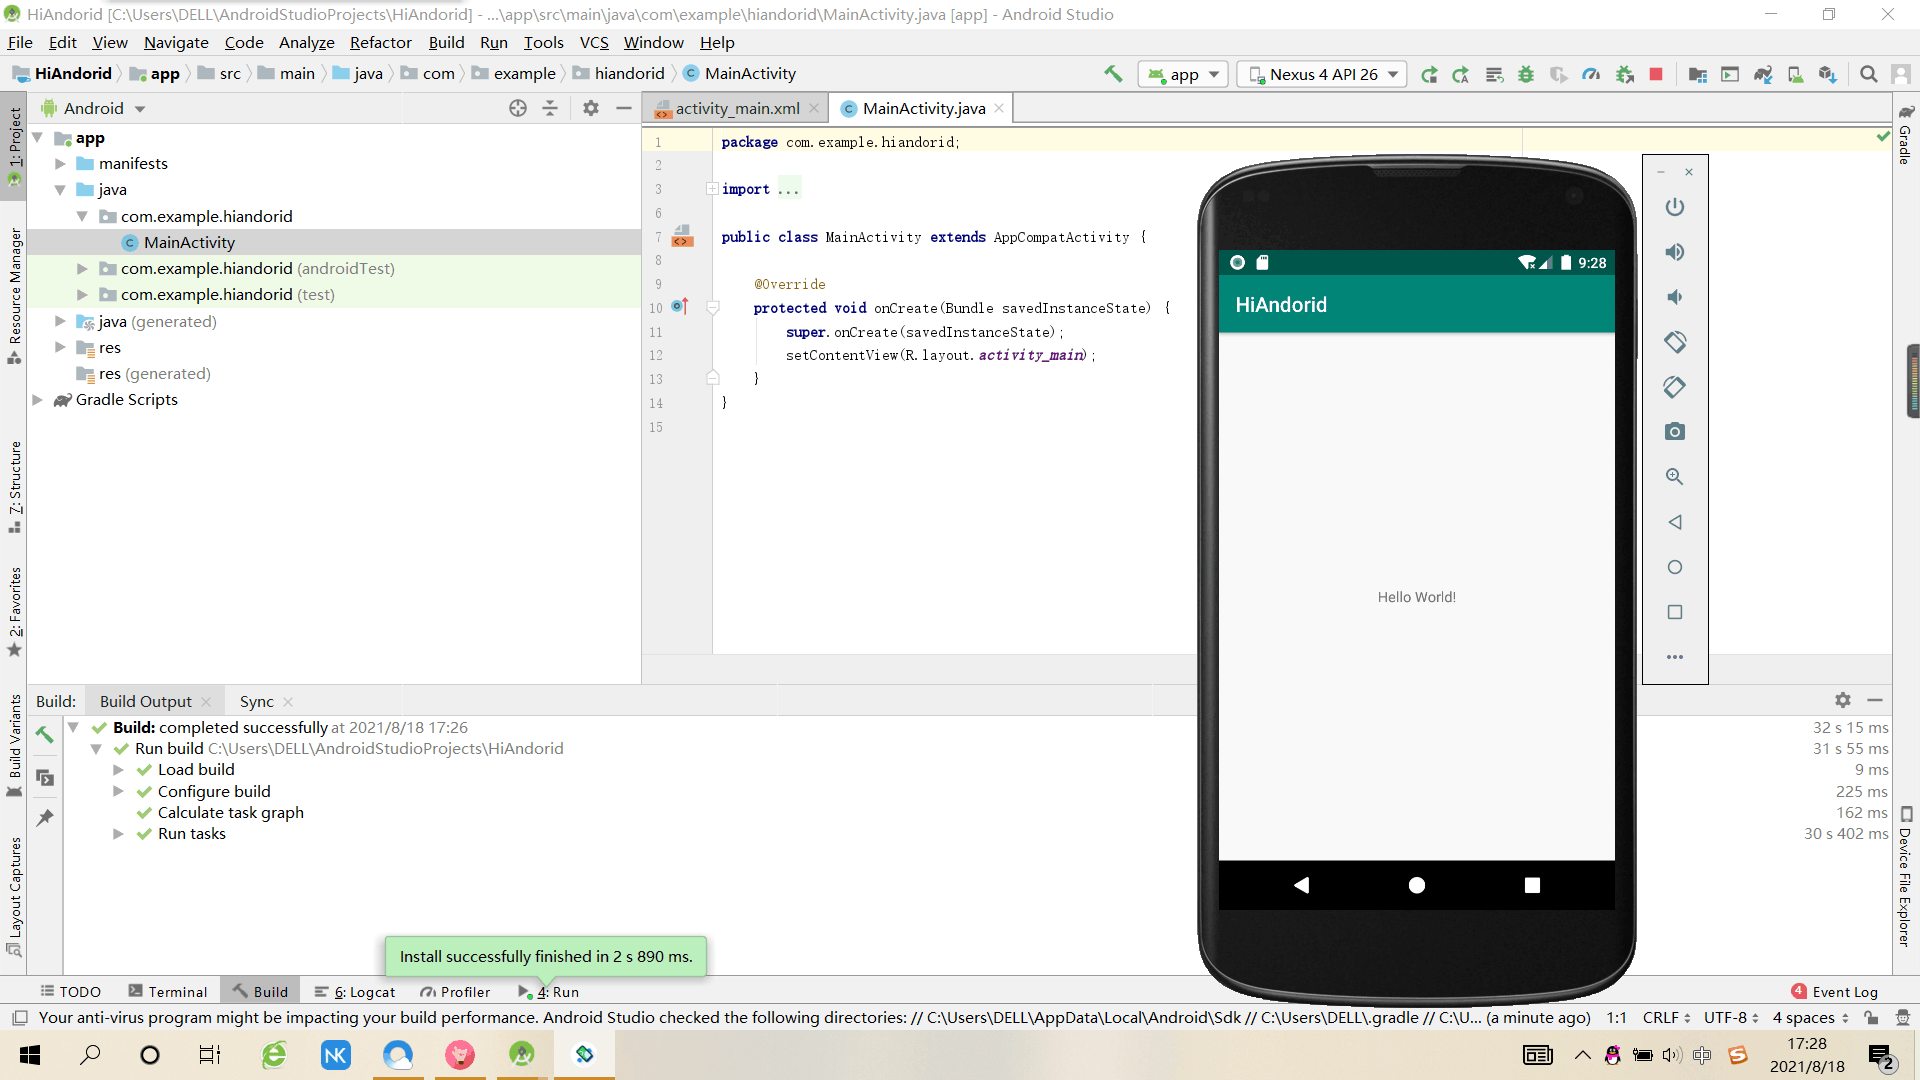Screen dimensions: 1920x1080
Task: Take emulator screenshot with camera icon
Action: tap(1675, 432)
